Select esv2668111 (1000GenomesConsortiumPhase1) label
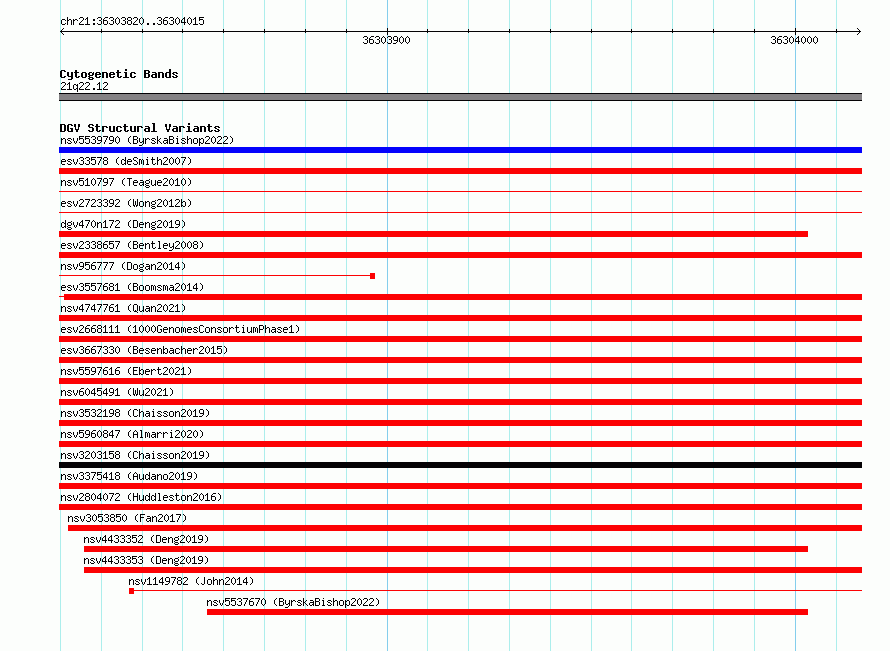 (180, 329)
